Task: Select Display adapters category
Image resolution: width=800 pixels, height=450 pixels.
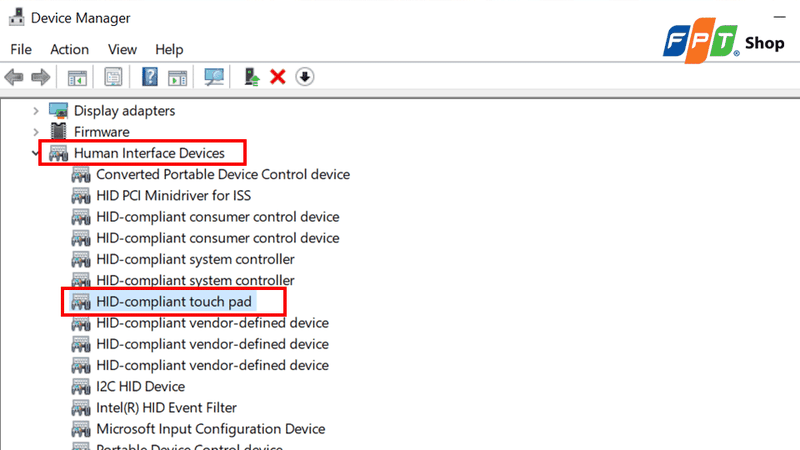Action: [124, 111]
